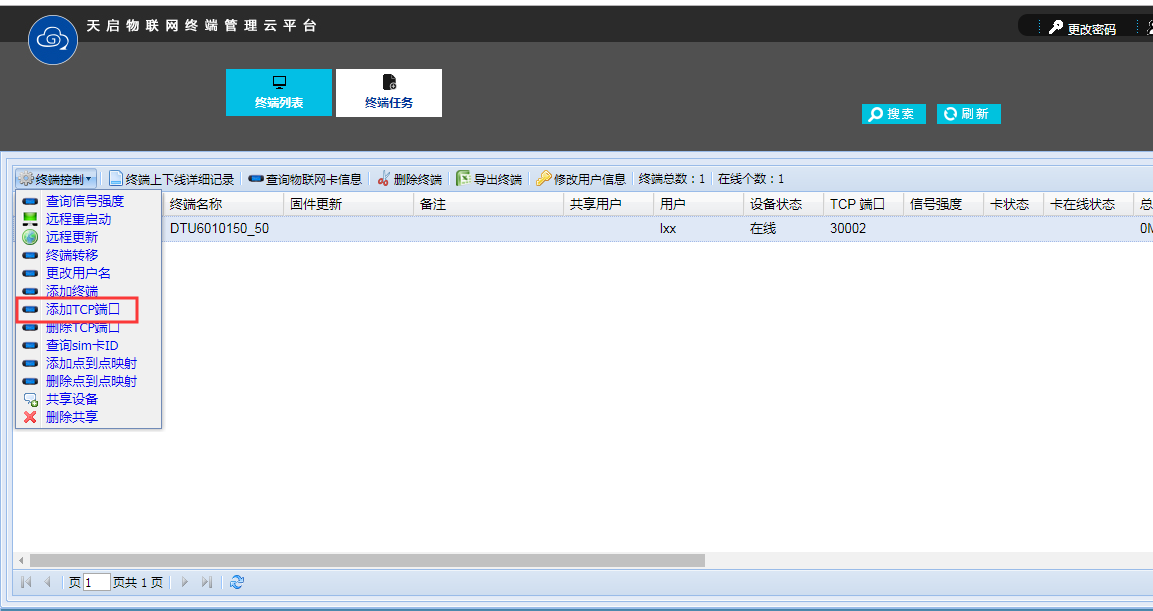Click the cloud platform logo icon
This screenshot has height=611, width=1153.
click(x=53, y=40)
